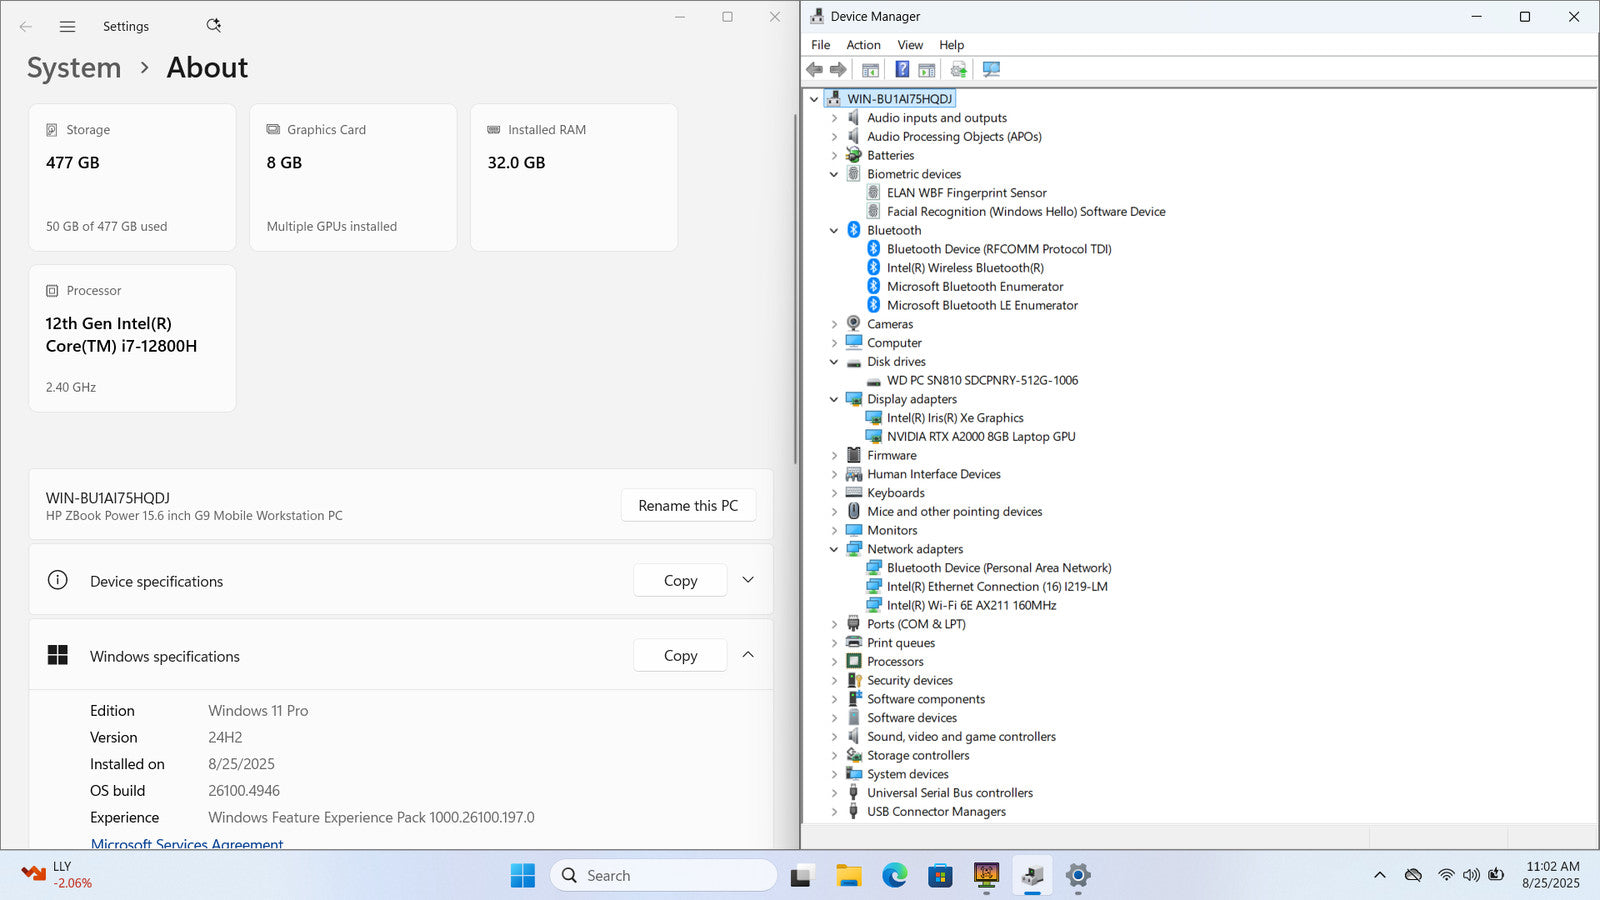Viewport: 1600px width, 900px height.
Task: Open the blue Help icon in Device Manager toolbar
Action: [902, 69]
